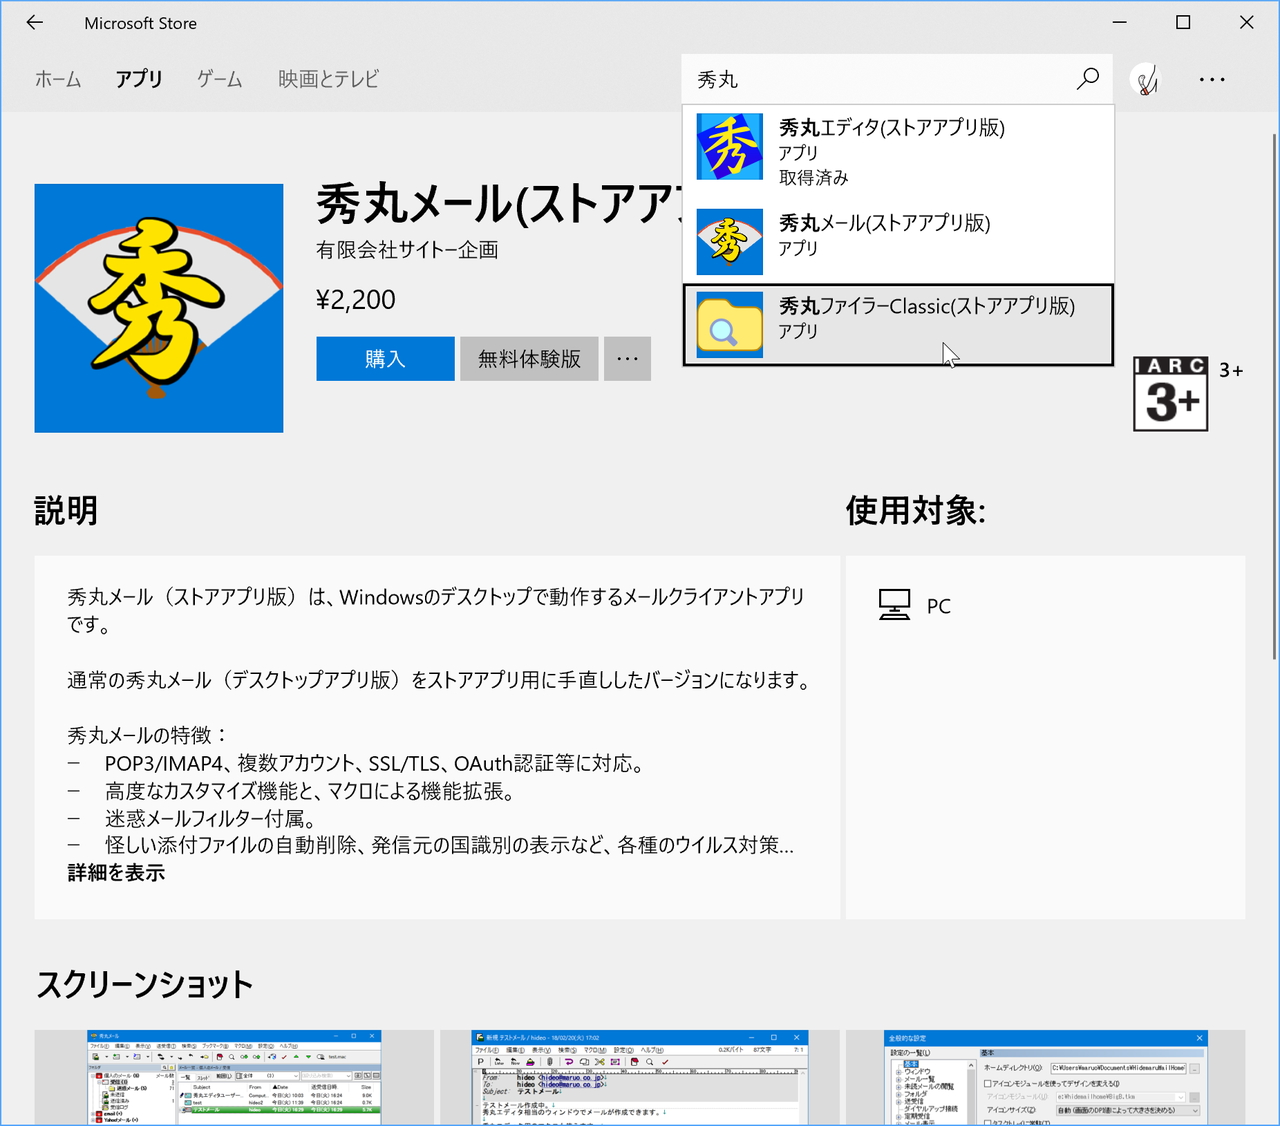Select the Apps (アプリ) tab

pyautogui.click(x=138, y=79)
